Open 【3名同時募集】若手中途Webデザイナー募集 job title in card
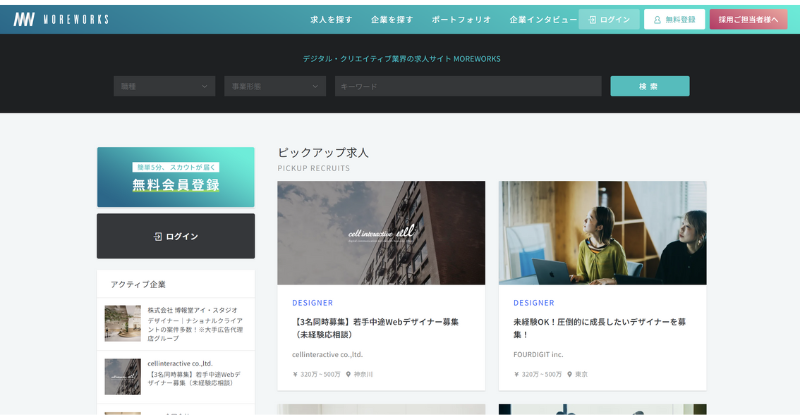The image size is (800, 420). tap(376, 328)
